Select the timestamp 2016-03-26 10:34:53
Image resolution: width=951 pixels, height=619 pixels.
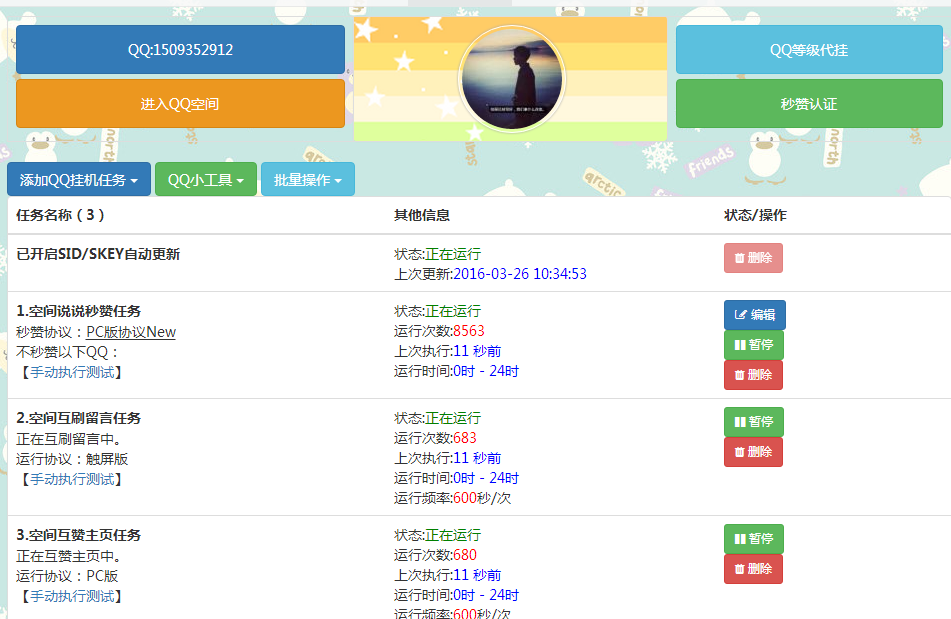520,274
